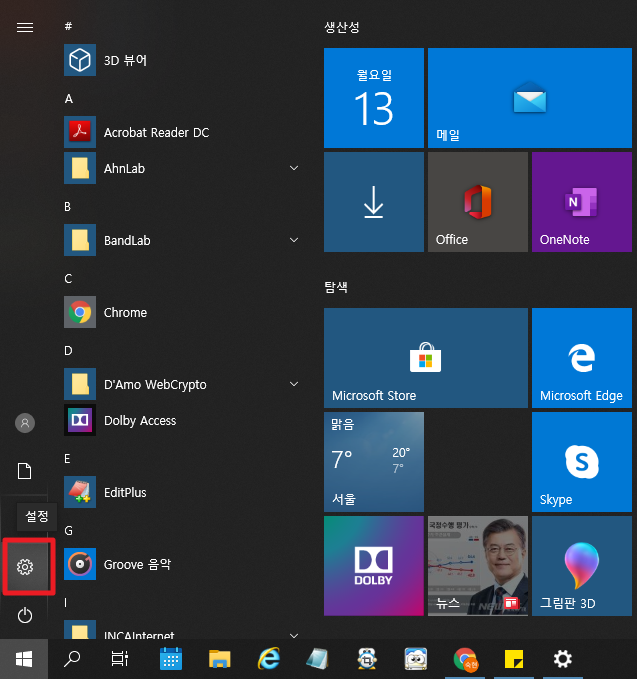
Task: Expand the INCAInternet folder chevron
Action: click(x=294, y=635)
